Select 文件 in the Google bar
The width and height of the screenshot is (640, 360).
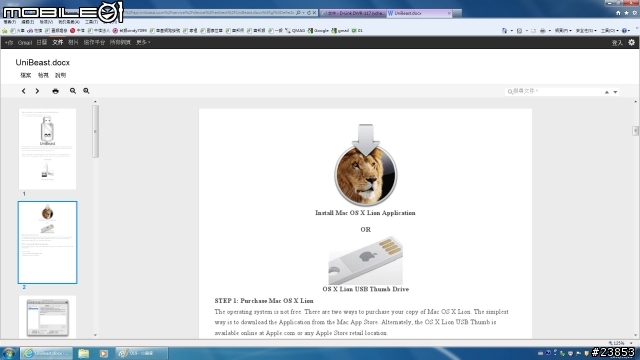coord(58,42)
